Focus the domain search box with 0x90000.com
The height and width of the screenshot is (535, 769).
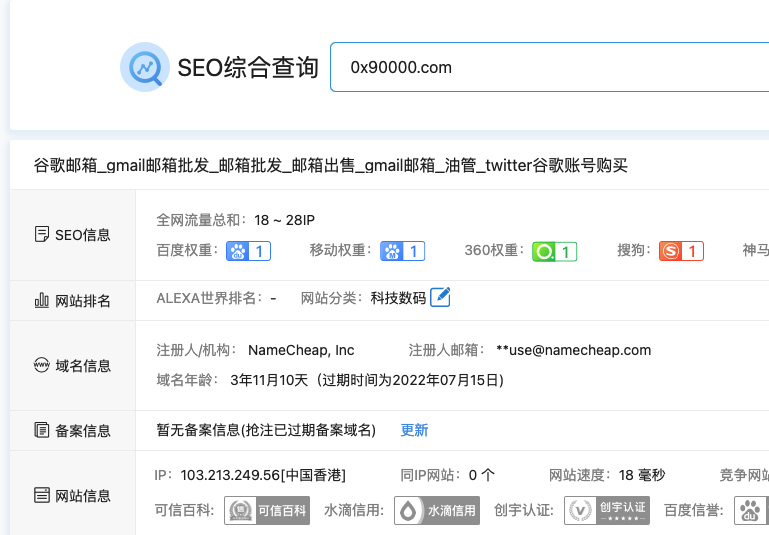click(549, 67)
